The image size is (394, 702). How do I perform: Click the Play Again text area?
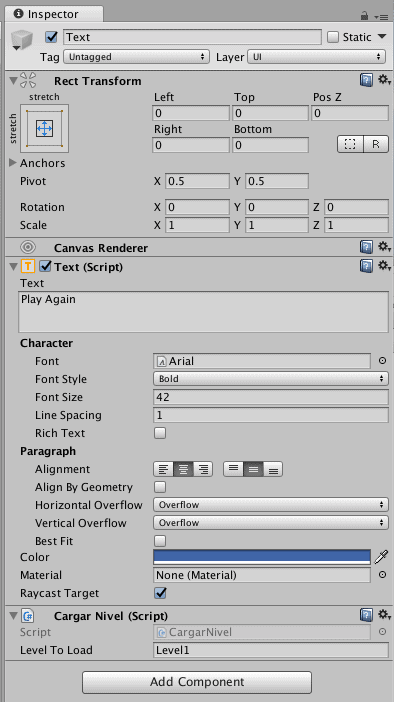pos(203,312)
